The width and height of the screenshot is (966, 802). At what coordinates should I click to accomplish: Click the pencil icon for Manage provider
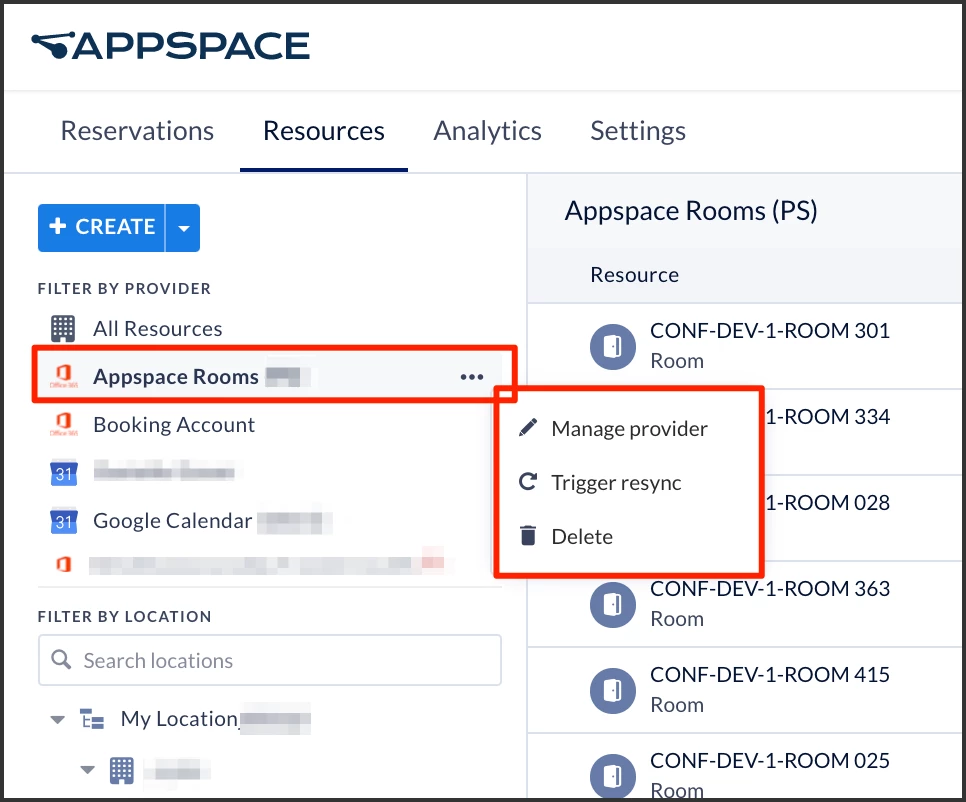528,427
